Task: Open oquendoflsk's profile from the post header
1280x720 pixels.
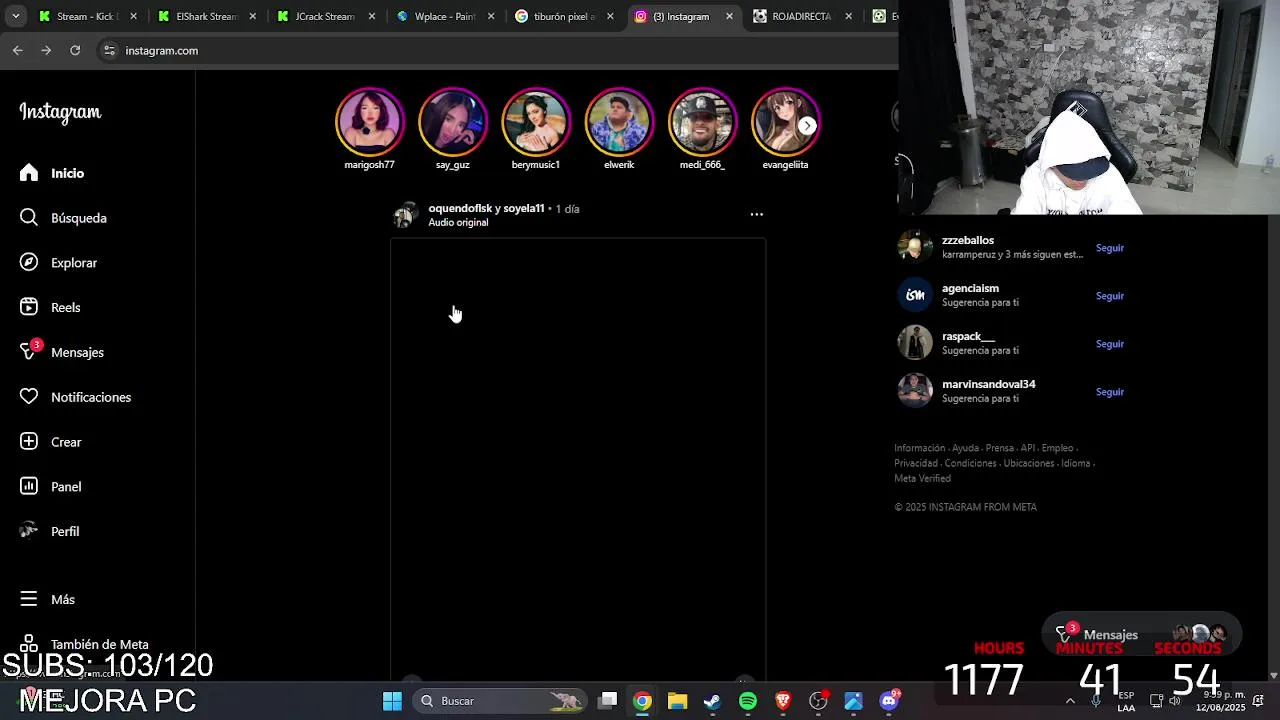Action: tap(460, 208)
